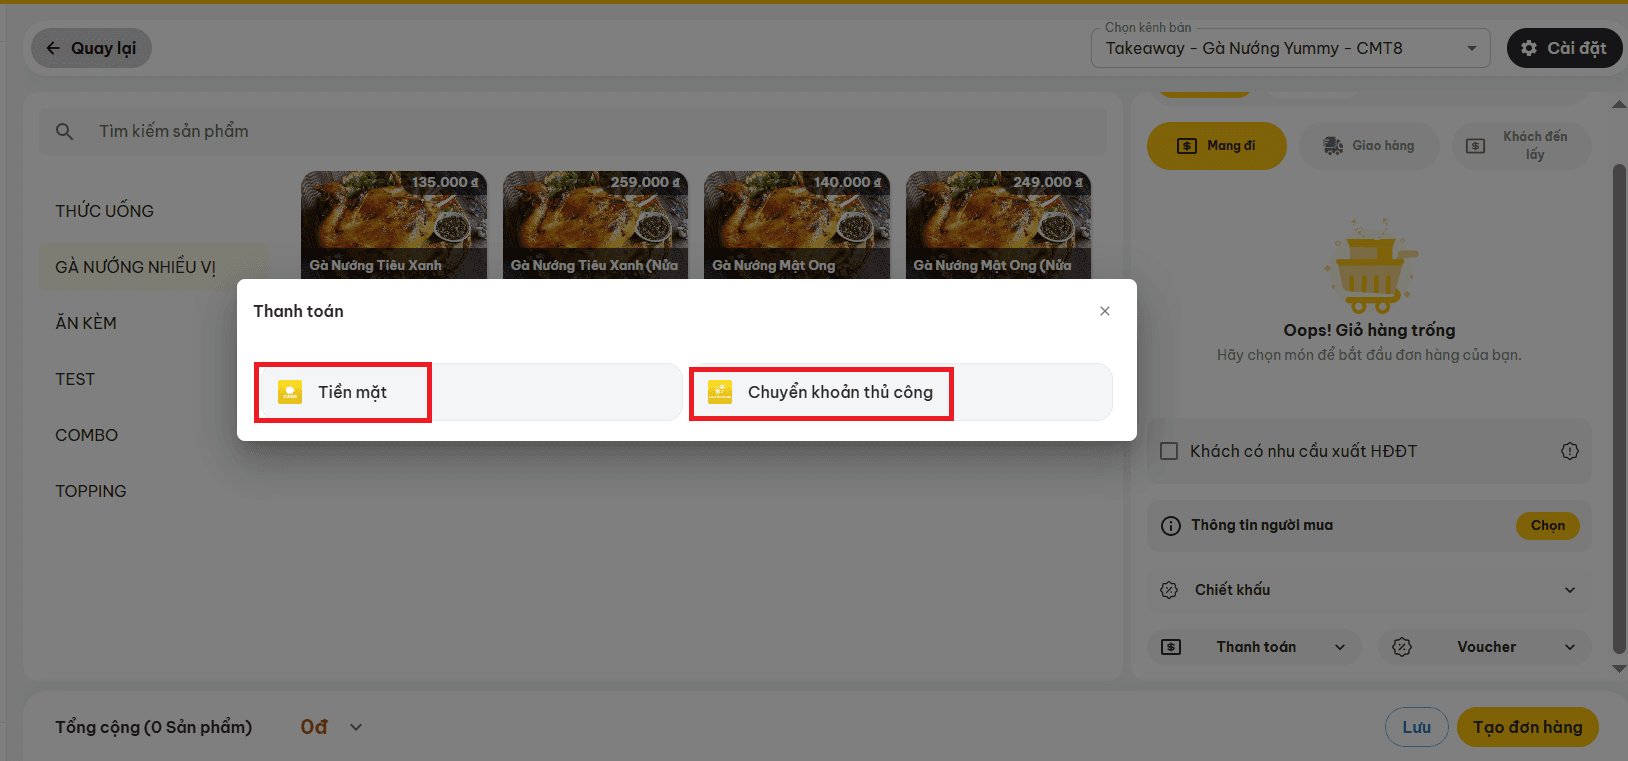Click the bank transfer icon in the dialog
Viewport: 1628px width, 761px height.
coord(720,392)
